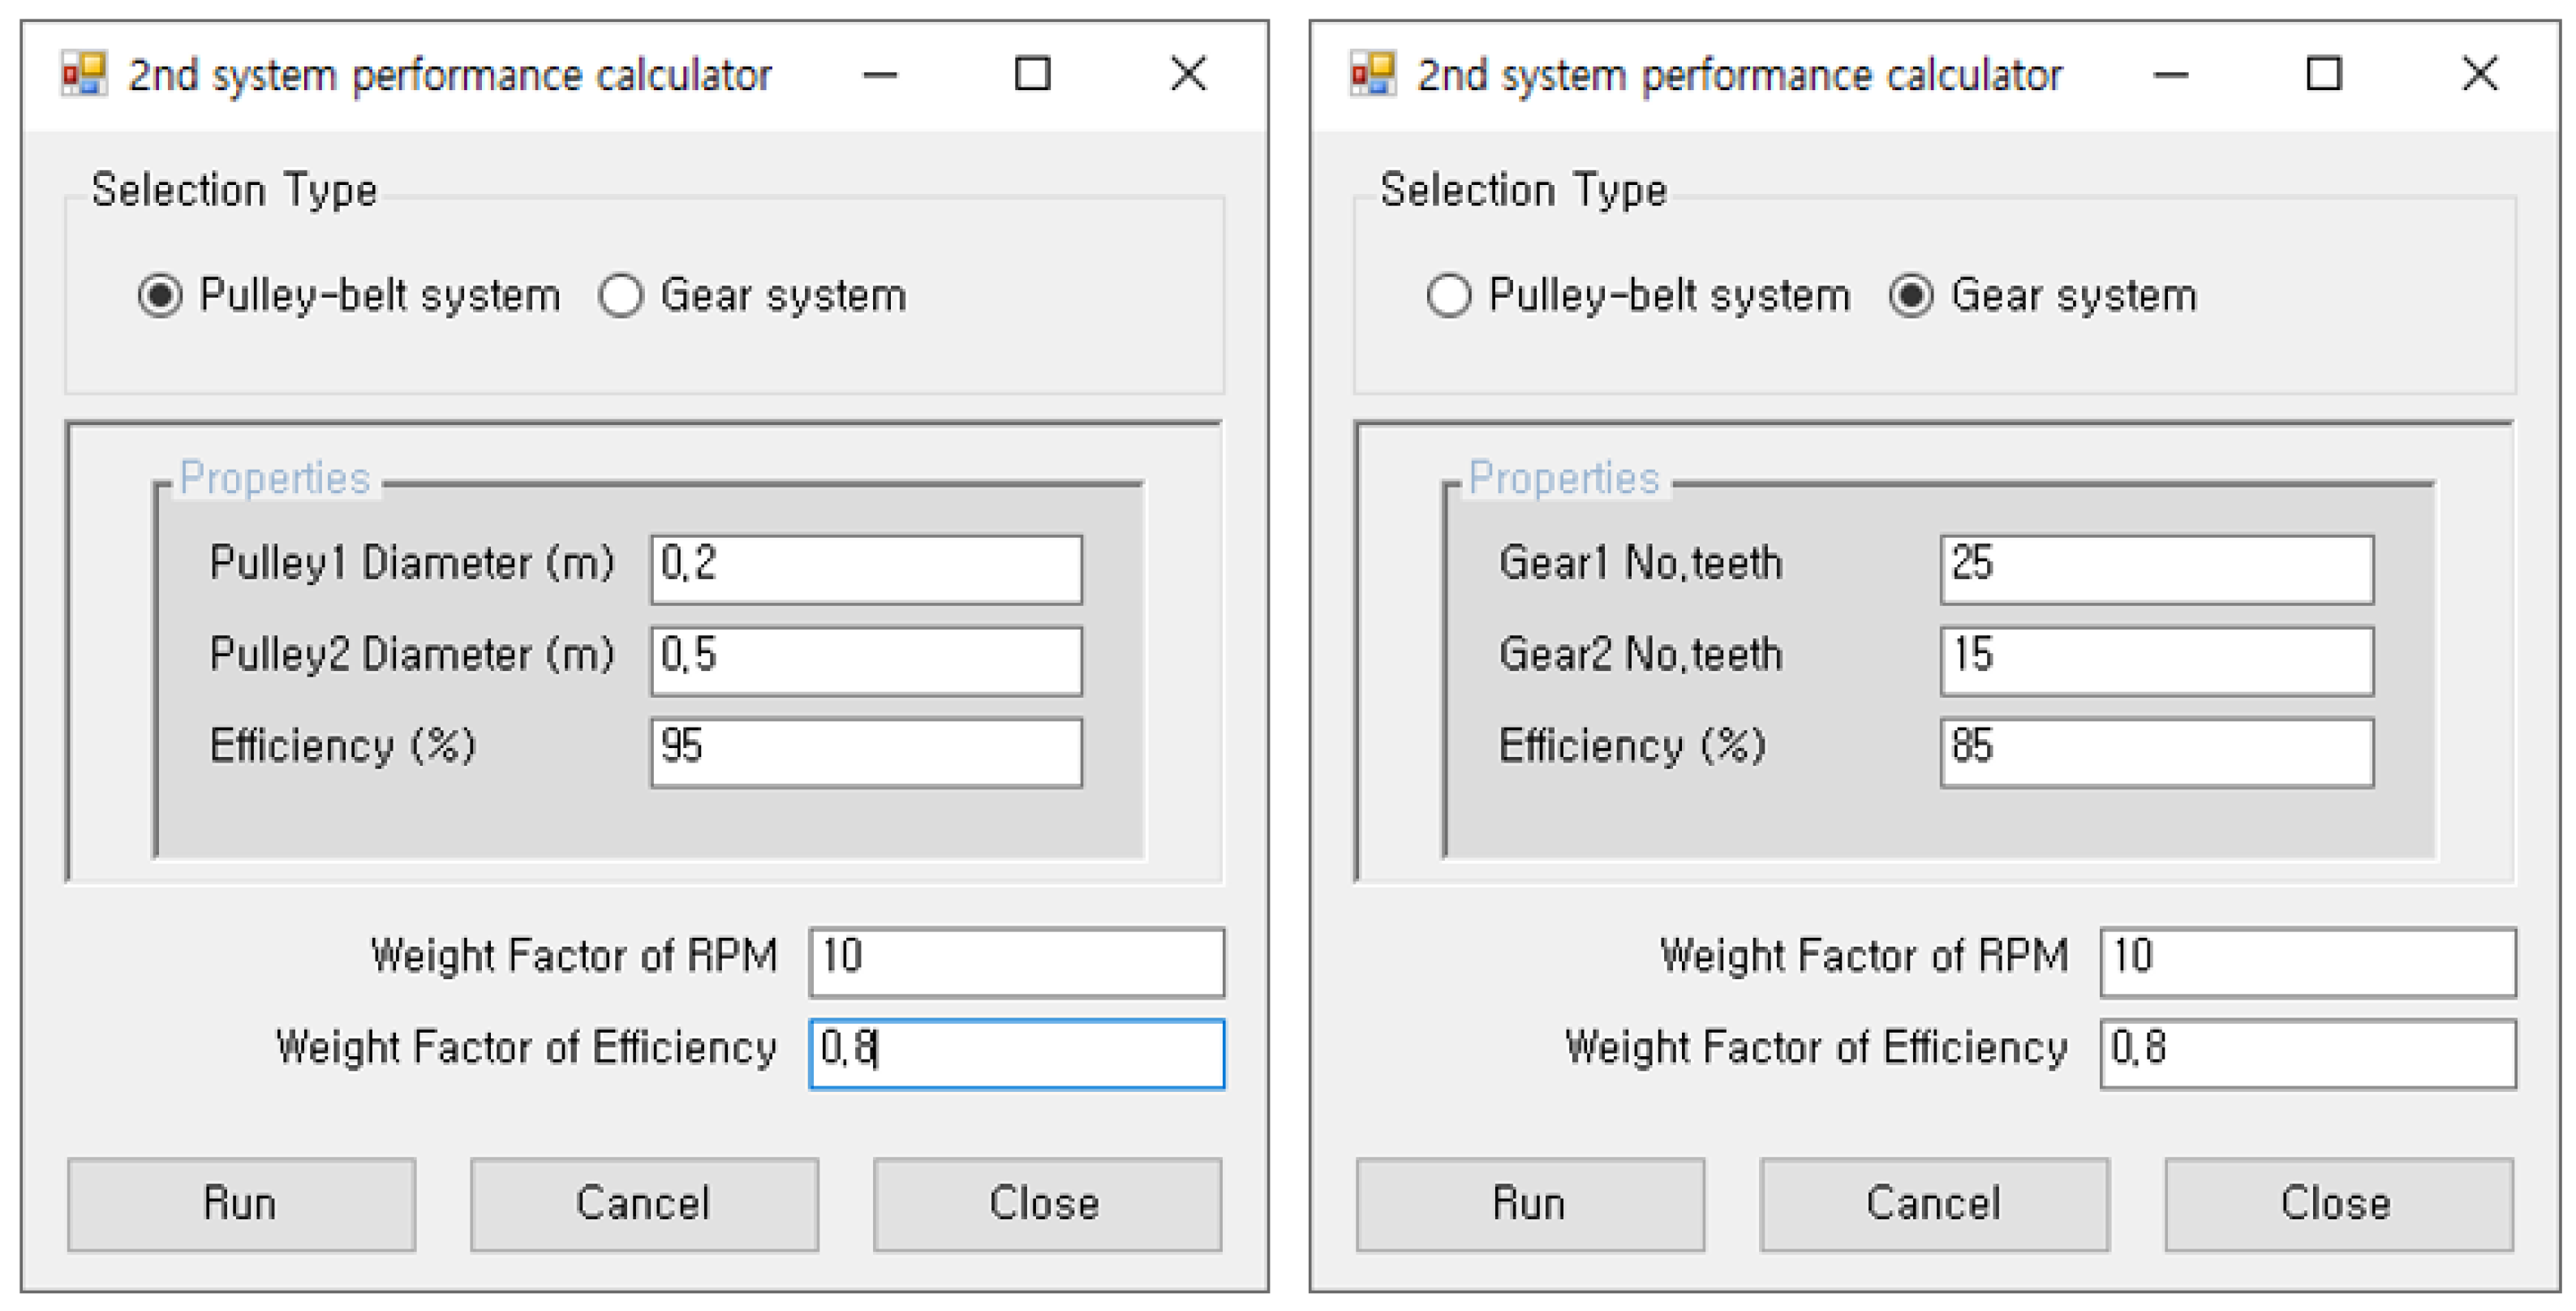The image size is (2576, 1311).
Task: Click the app icon in left window title bar
Action: [x=83, y=74]
